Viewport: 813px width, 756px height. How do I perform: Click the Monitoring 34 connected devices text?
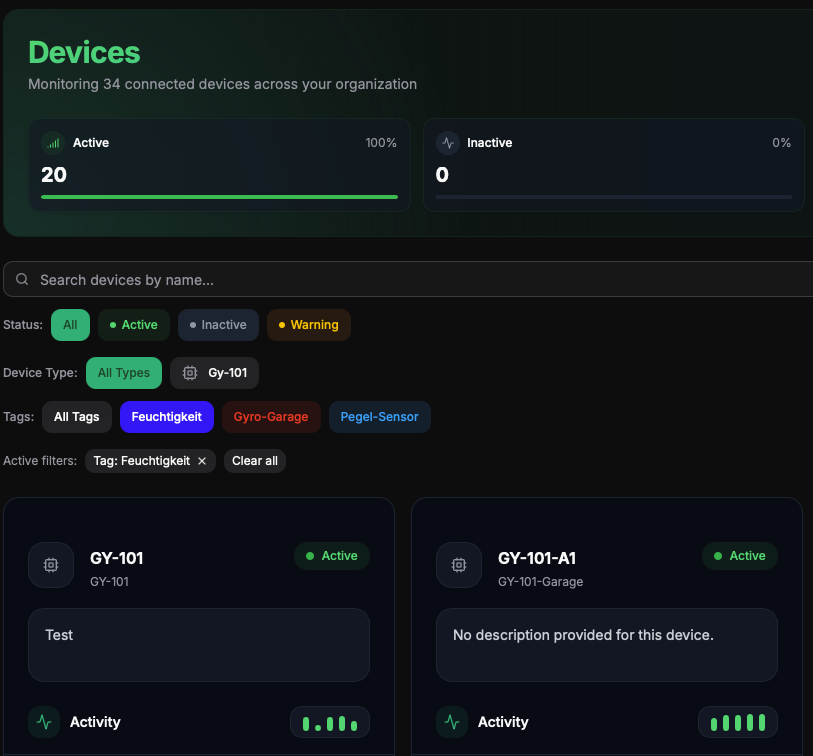point(222,84)
